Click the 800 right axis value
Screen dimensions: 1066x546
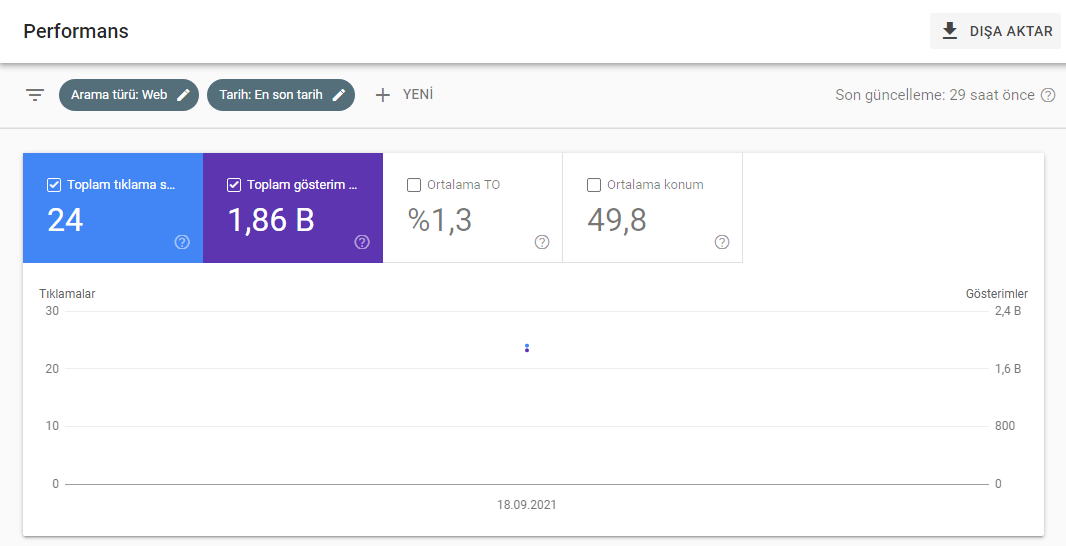click(1005, 426)
